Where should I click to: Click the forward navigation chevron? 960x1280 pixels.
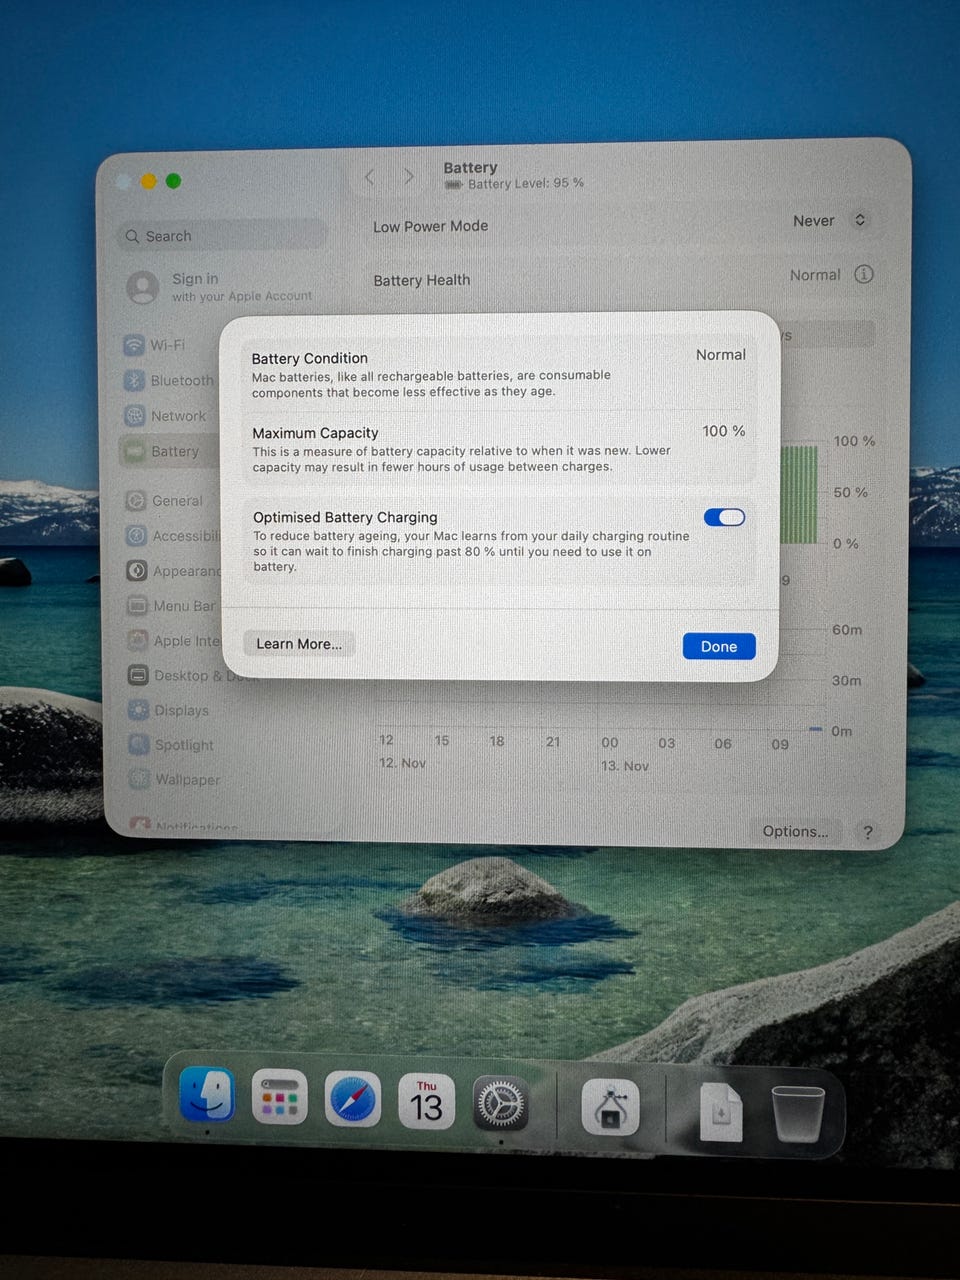coord(408,177)
